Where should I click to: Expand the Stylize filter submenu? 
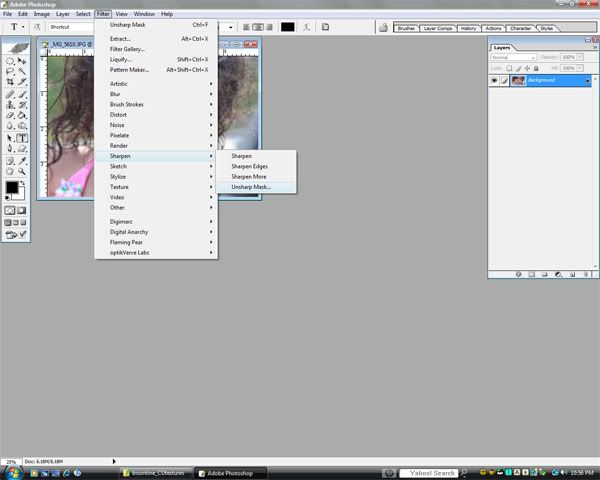156,177
